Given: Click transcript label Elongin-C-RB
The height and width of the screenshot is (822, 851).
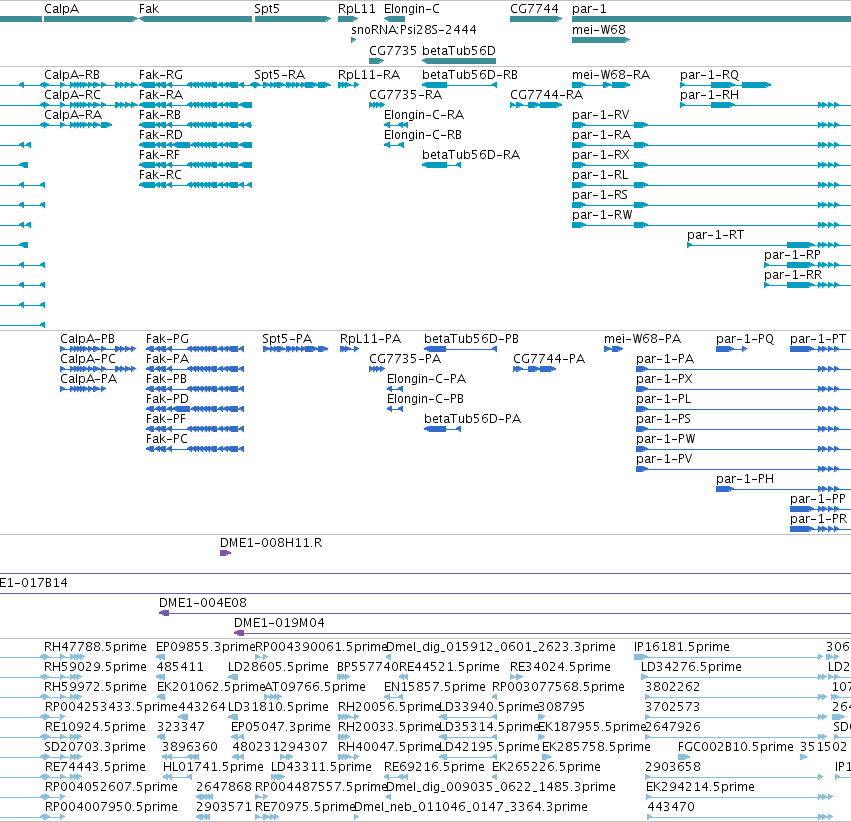Looking at the screenshot, I should pos(423,135).
